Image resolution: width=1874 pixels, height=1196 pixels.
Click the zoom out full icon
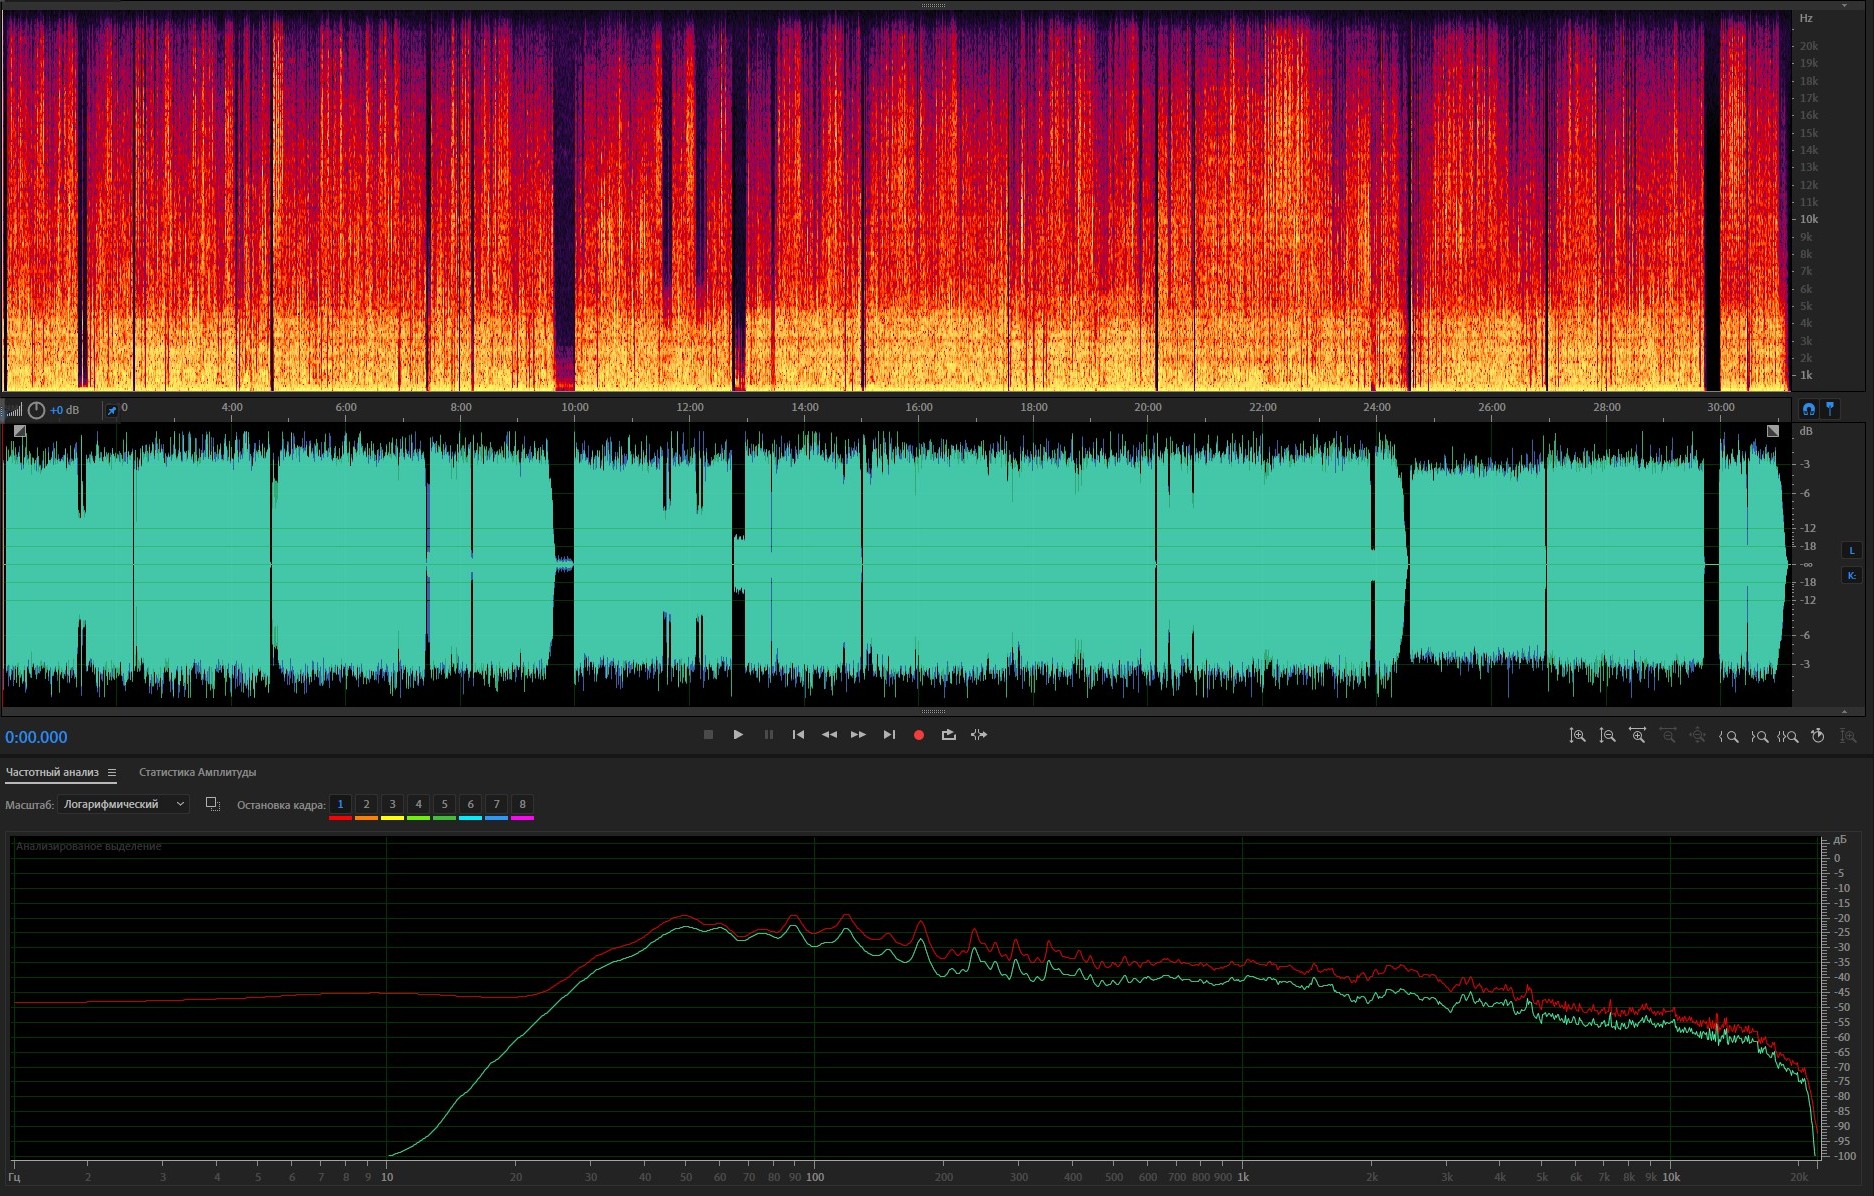[1698, 736]
